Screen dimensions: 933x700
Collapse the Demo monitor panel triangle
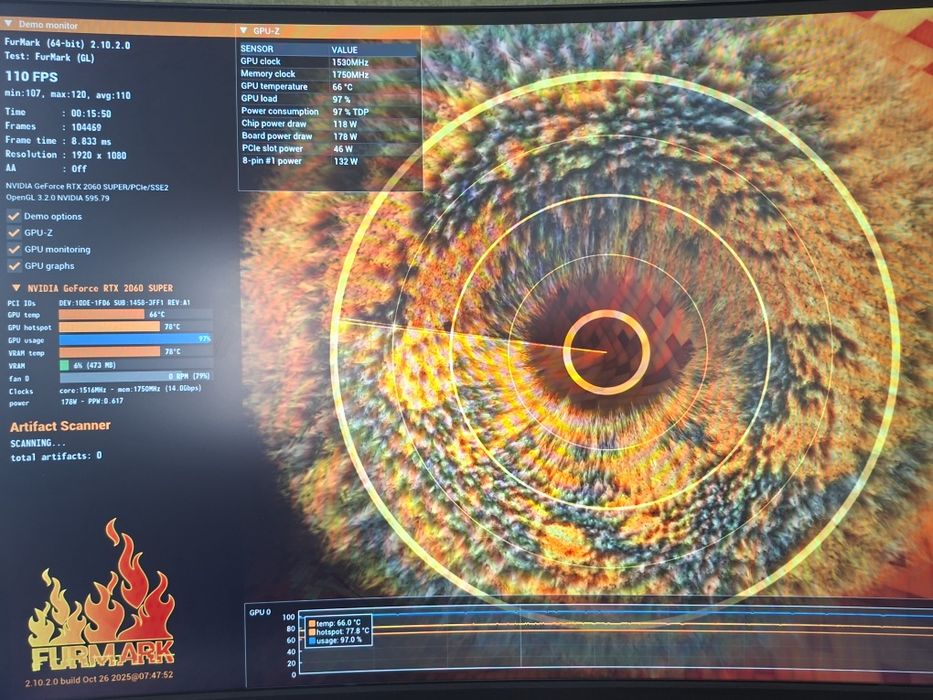tap(8, 24)
